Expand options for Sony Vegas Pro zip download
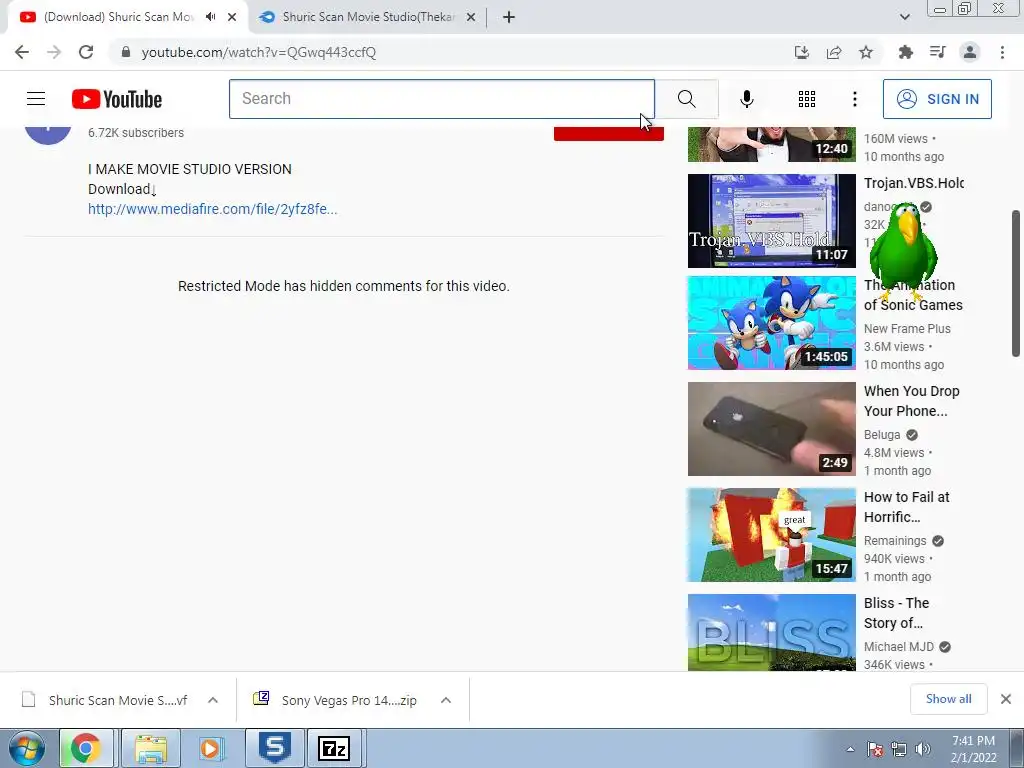The height and width of the screenshot is (768, 1024). coord(446,700)
